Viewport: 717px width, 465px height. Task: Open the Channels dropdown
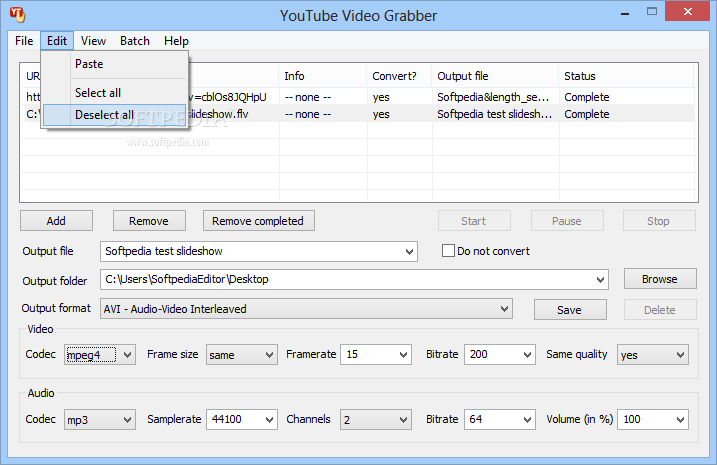(376, 420)
